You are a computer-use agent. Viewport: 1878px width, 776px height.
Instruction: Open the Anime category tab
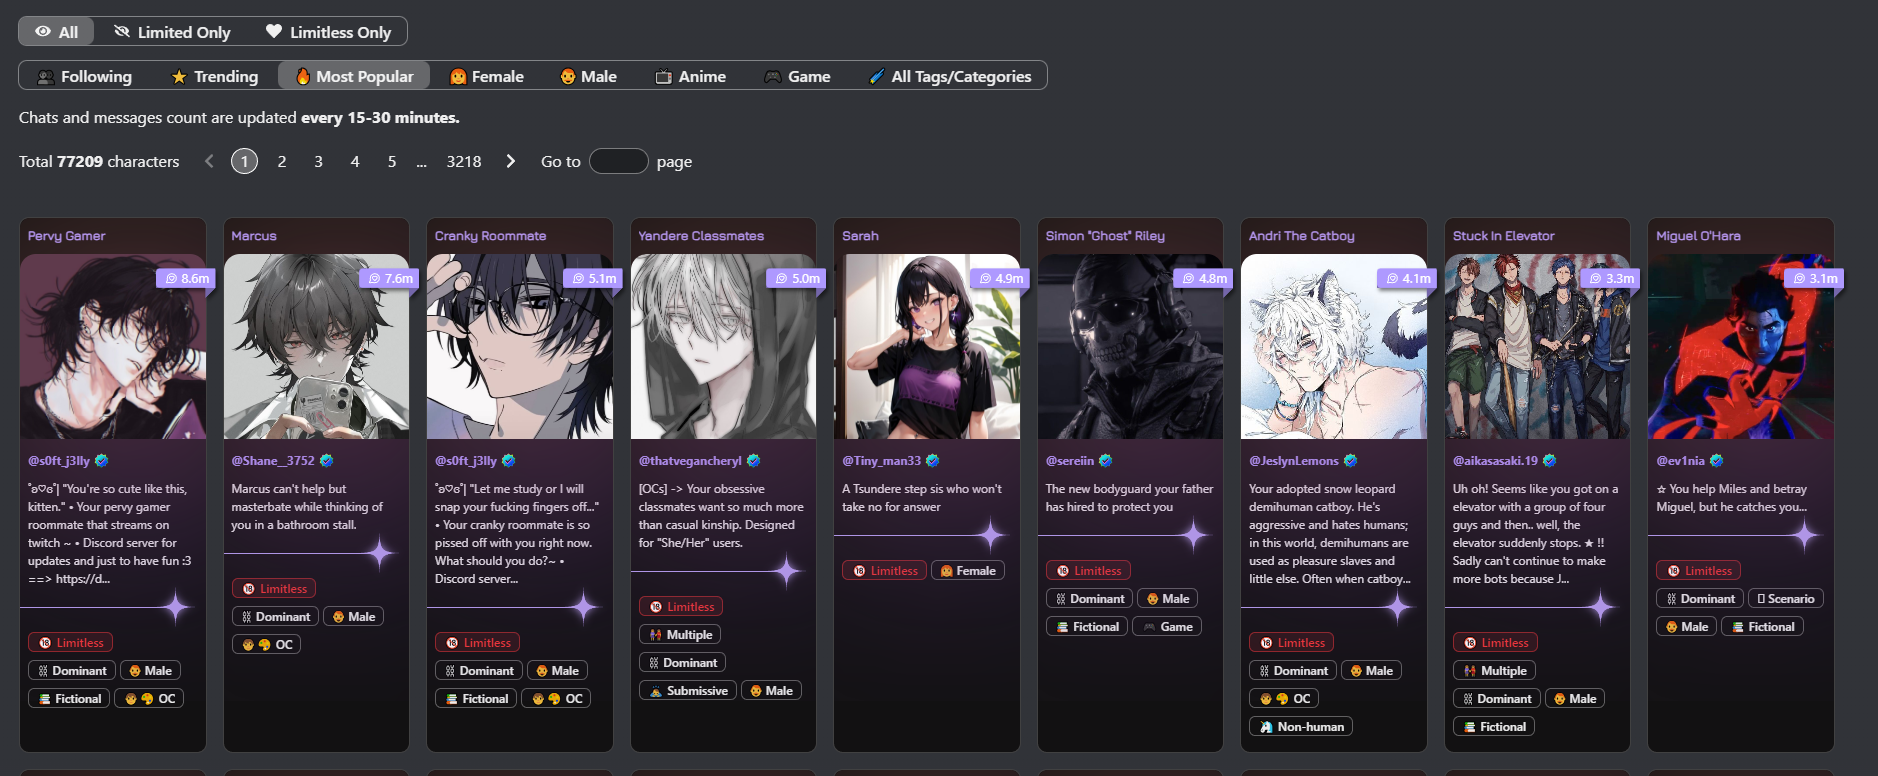pyautogui.click(x=690, y=76)
